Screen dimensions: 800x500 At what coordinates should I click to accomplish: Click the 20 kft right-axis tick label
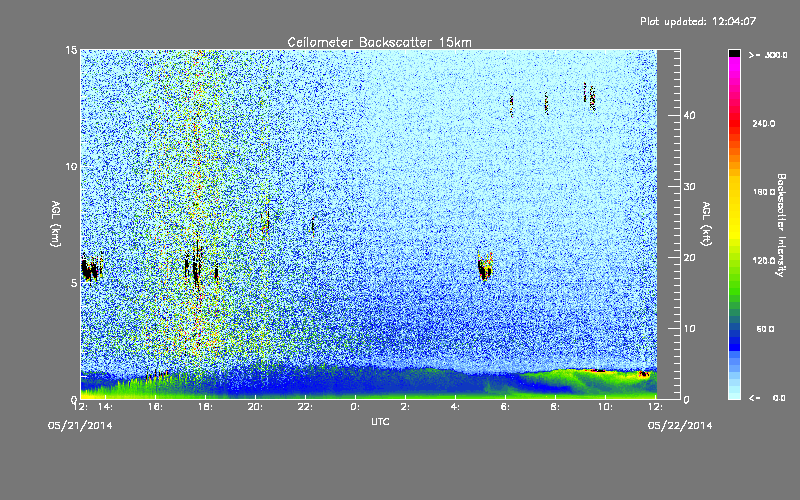pos(689,258)
